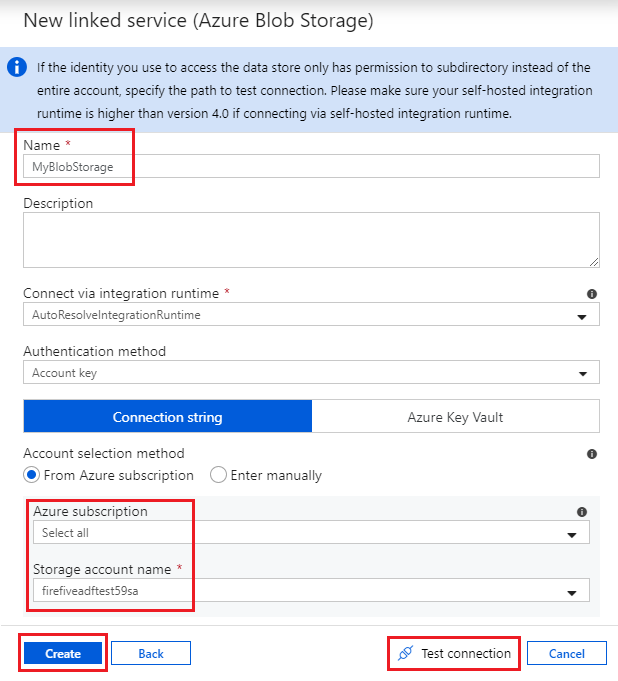Click the blue info icon in banner
Screen dimensions: 618x681
click(x=17, y=68)
